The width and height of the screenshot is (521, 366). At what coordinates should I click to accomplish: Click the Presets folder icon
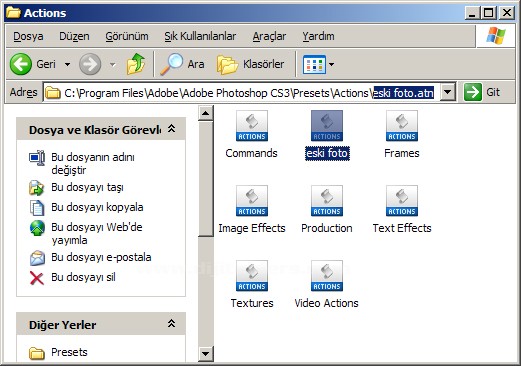point(37,353)
